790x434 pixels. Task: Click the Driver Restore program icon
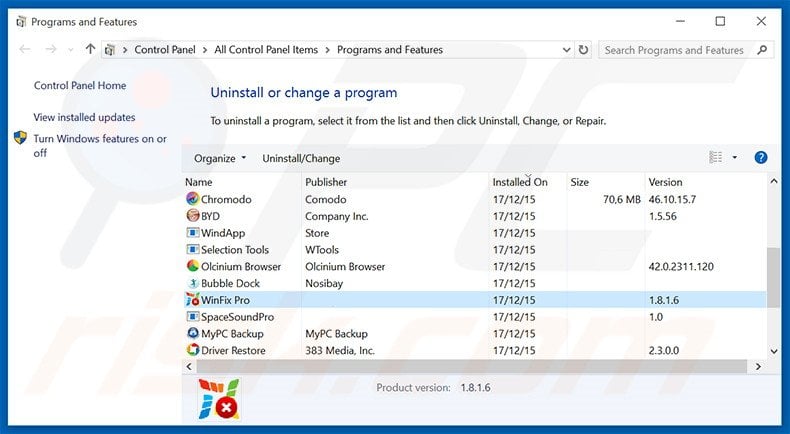[192, 350]
